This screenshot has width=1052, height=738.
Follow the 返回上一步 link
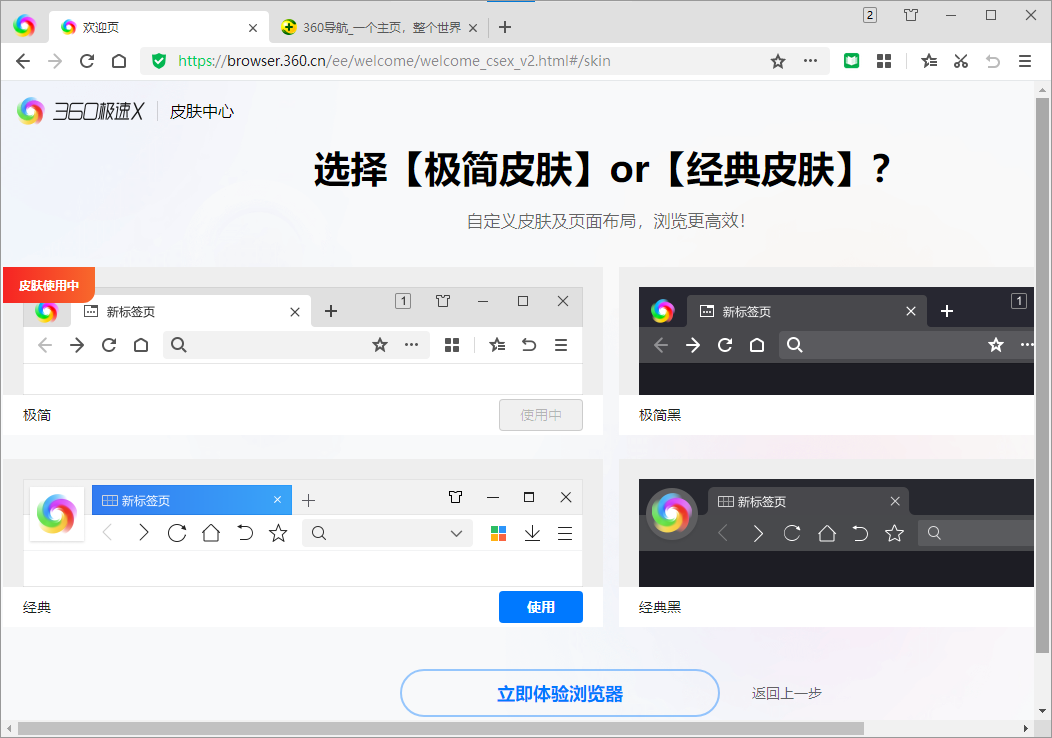[x=786, y=693]
